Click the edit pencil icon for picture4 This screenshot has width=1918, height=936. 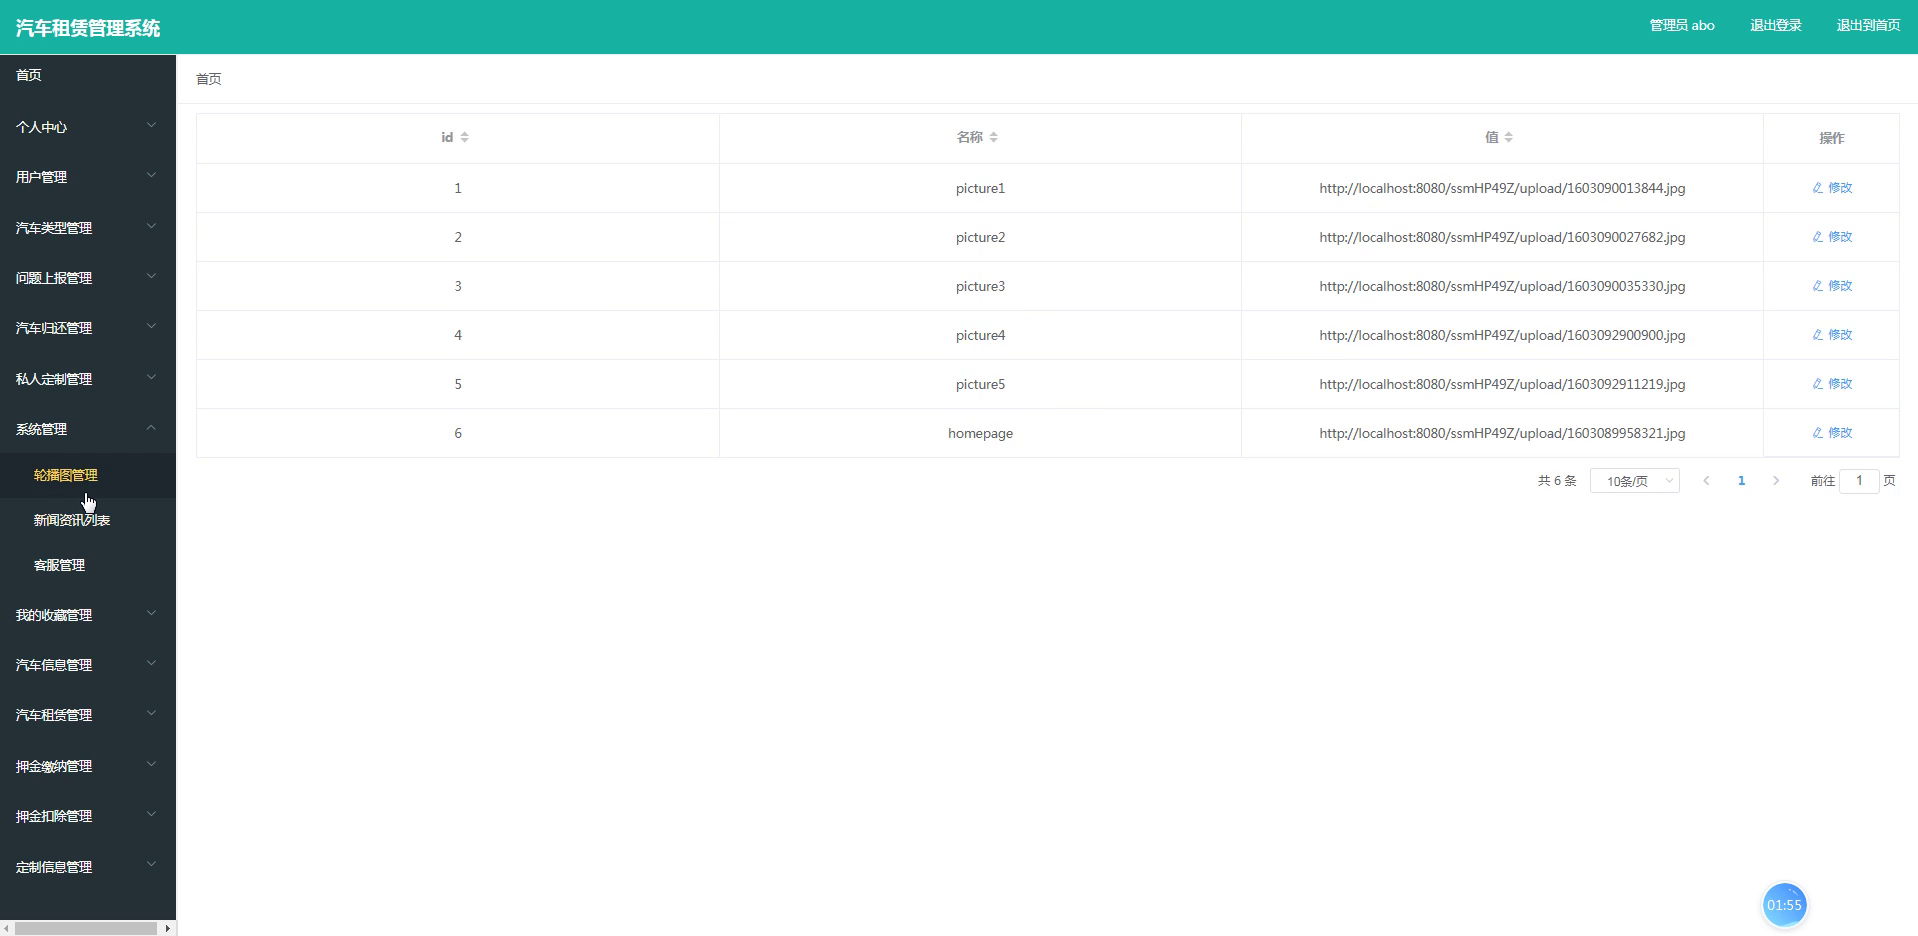[x=1818, y=335]
